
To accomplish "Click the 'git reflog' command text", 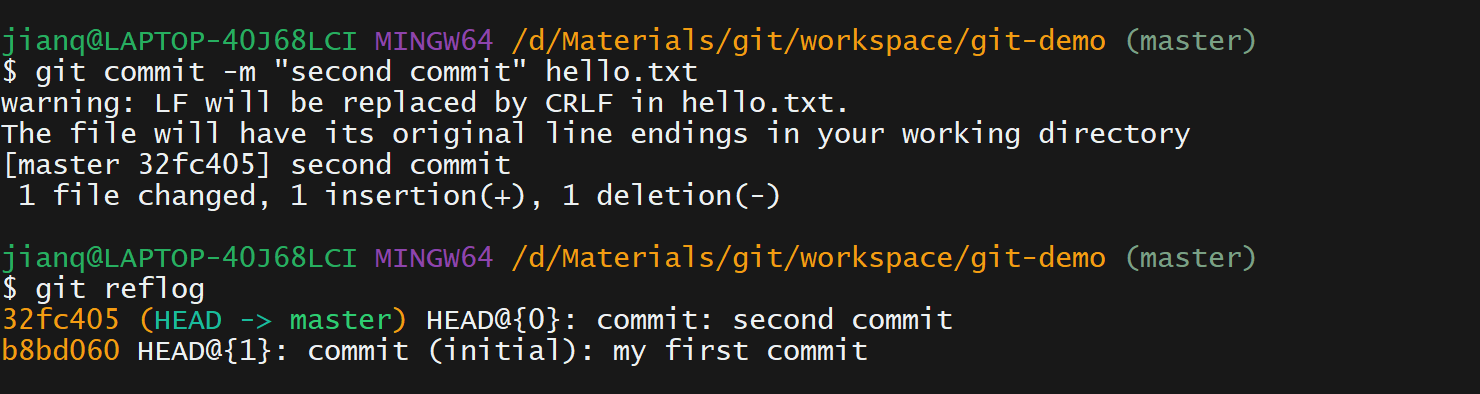I will point(120,290).
